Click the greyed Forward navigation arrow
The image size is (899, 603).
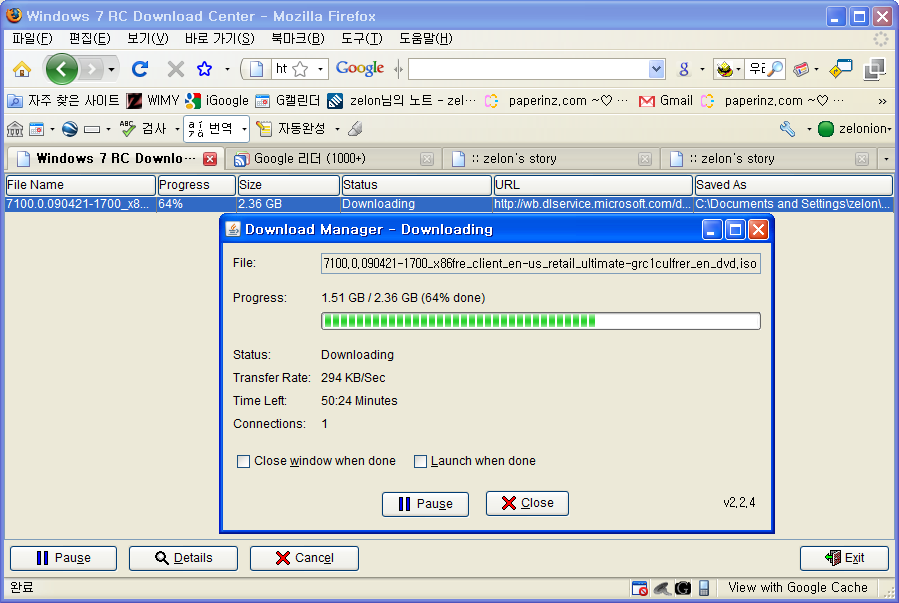click(91, 69)
